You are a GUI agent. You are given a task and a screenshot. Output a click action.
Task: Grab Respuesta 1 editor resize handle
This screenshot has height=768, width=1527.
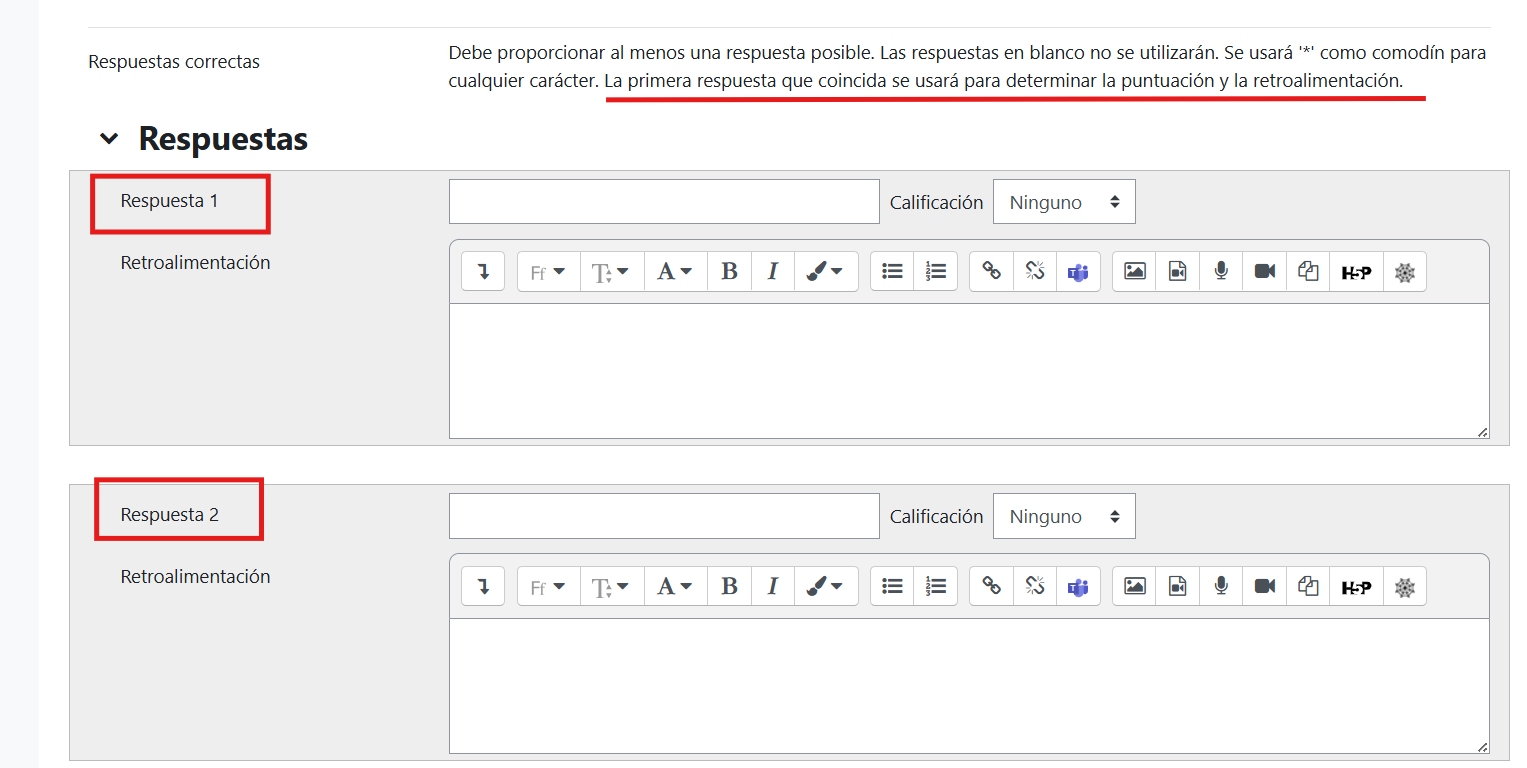click(x=1482, y=432)
